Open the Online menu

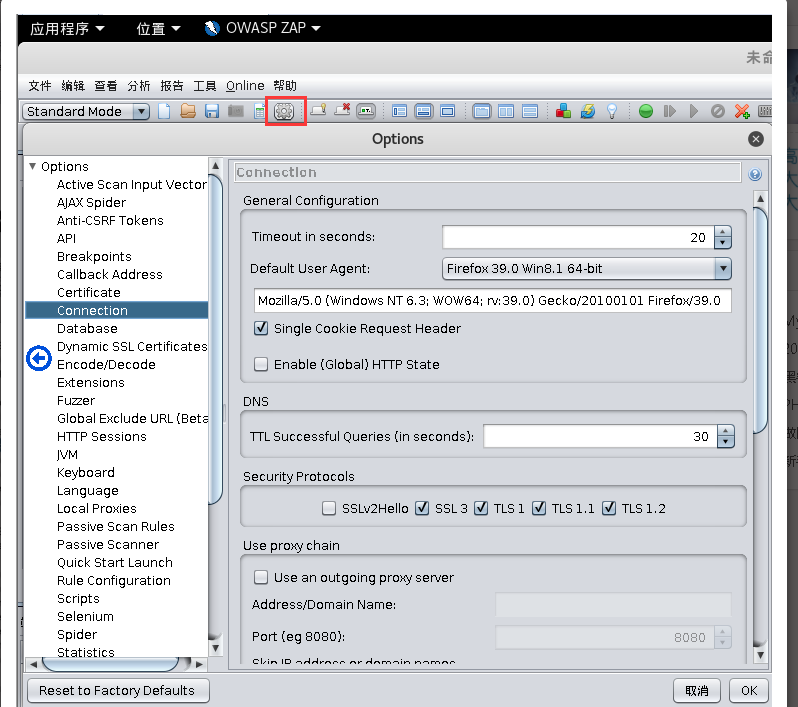[245, 86]
